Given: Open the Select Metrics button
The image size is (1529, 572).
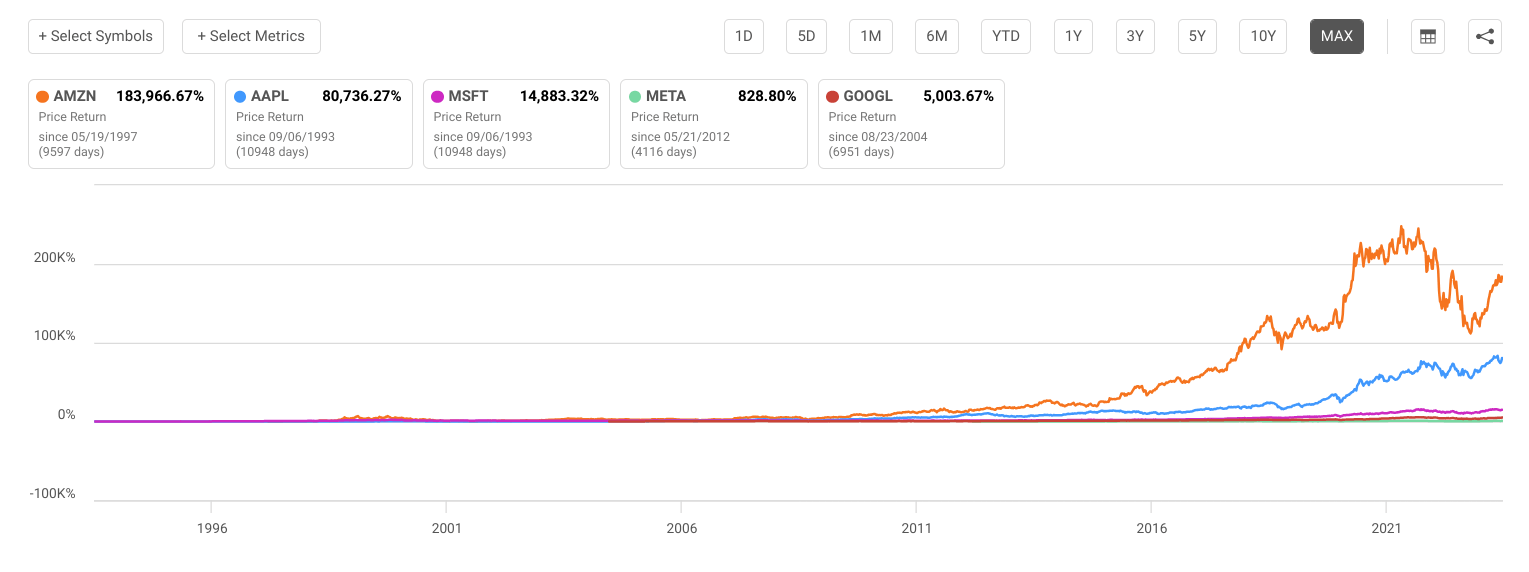Looking at the screenshot, I should coord(251,36).
